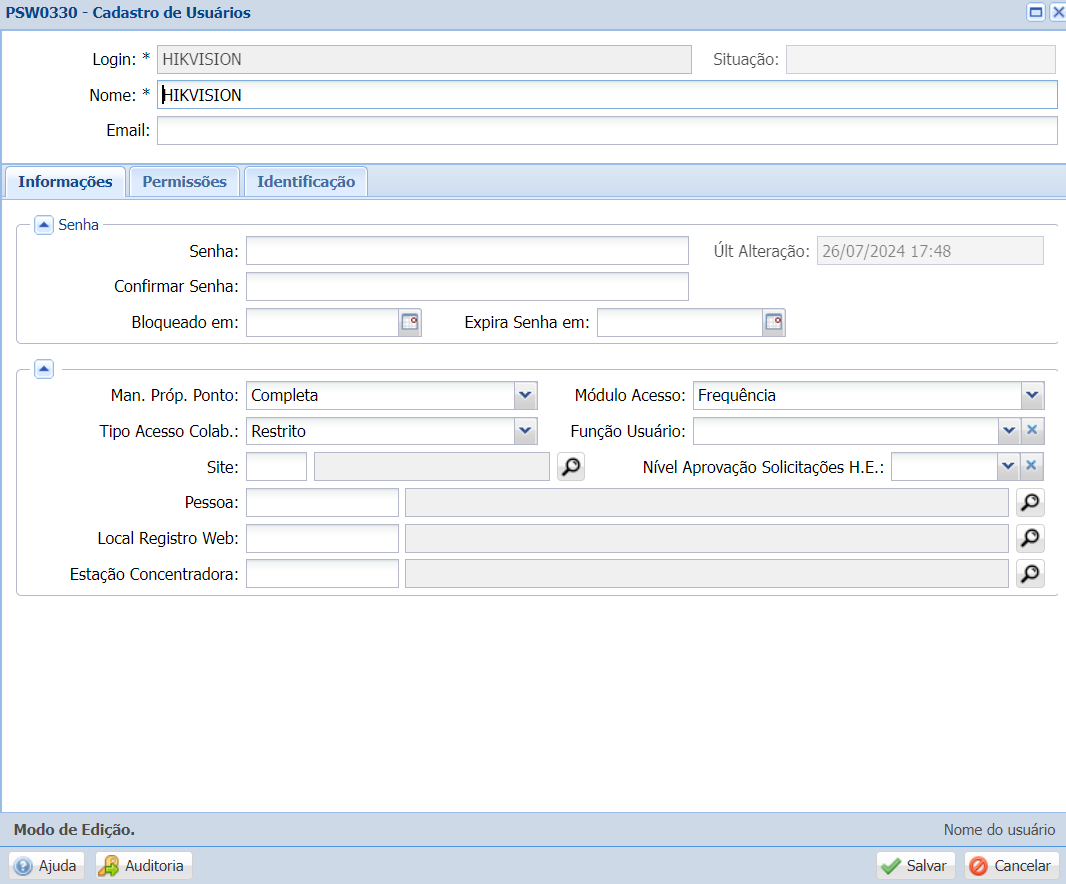The width and height of the screenshot is (1066, 884).
Task: Click the Confirmar Senha field
Action: coord(467,286)
